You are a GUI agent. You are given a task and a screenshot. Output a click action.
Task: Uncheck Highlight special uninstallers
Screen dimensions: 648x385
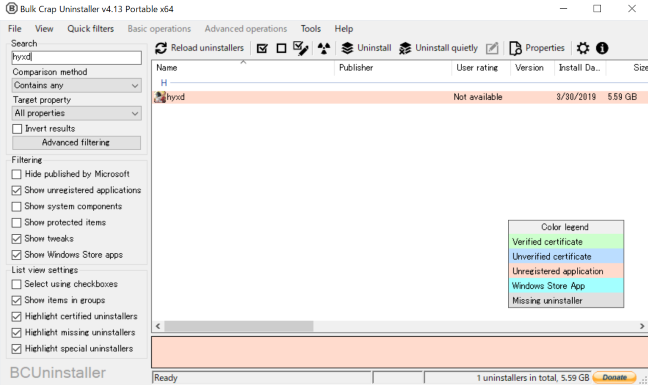point(17,349)
